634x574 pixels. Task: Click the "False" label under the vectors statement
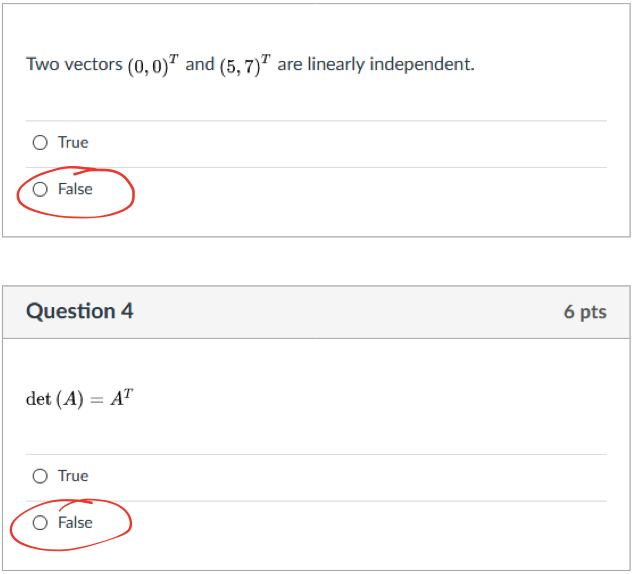[x=75, y=189]
